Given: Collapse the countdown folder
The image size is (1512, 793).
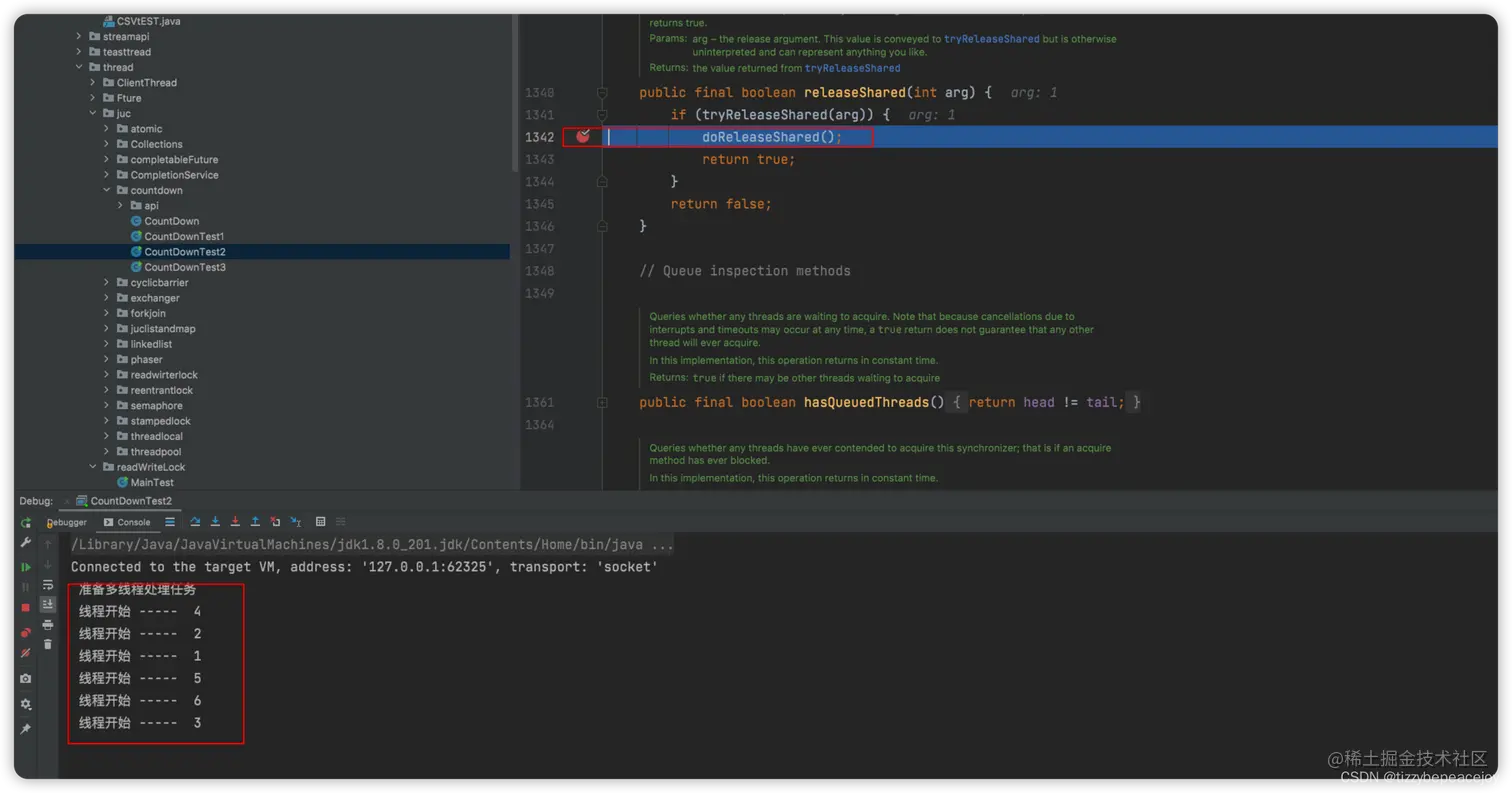Looking at the screenshot, I should coord(107,190).
